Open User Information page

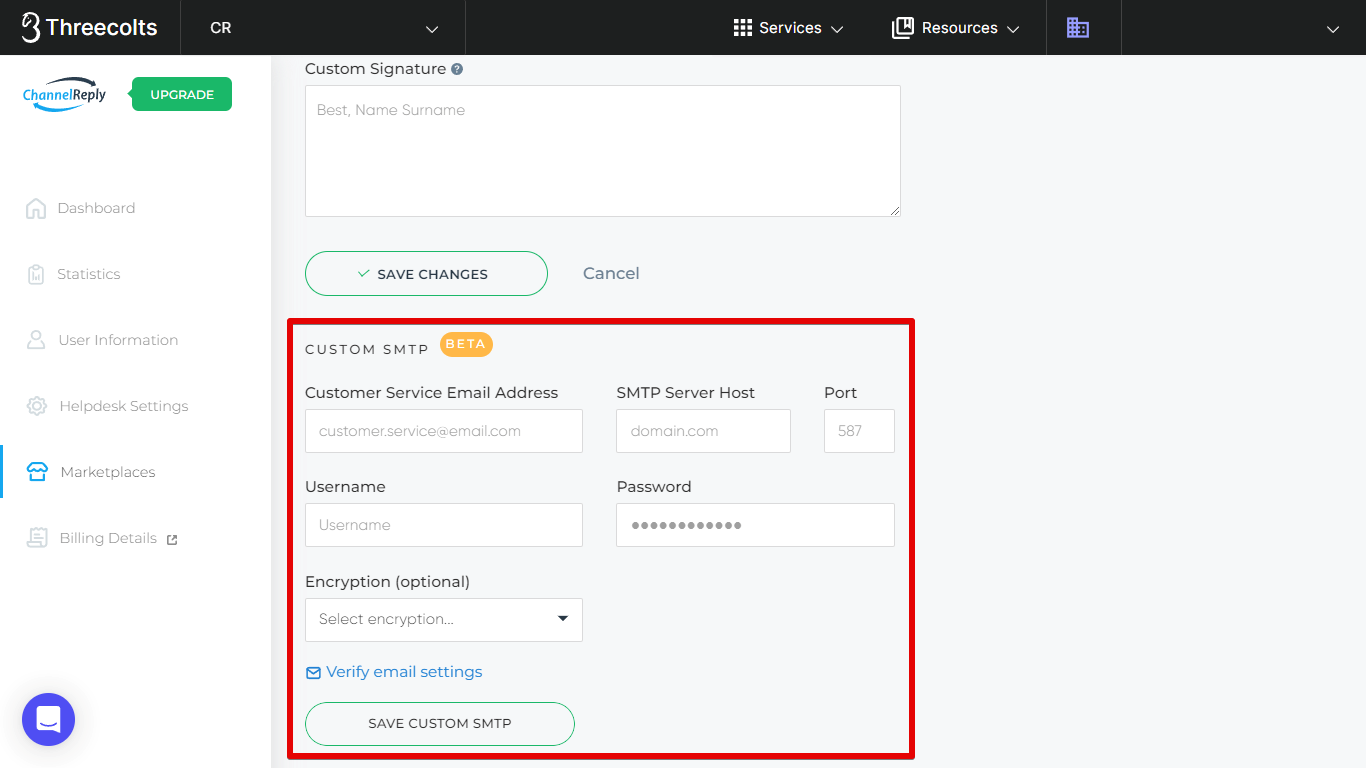(118, 340)
